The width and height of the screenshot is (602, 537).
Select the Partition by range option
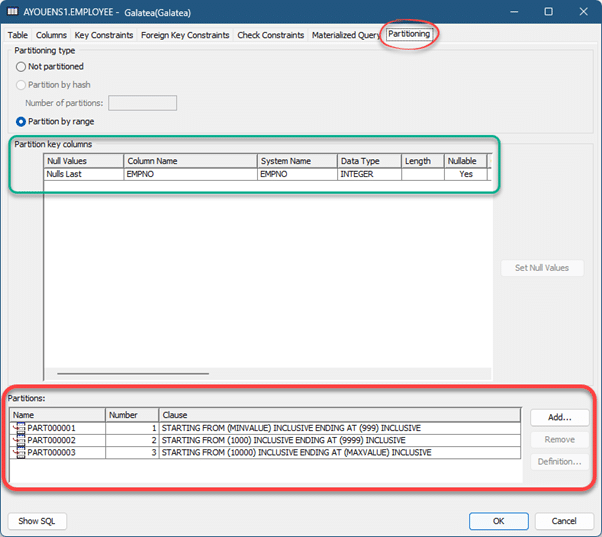(x=21, y=121)
